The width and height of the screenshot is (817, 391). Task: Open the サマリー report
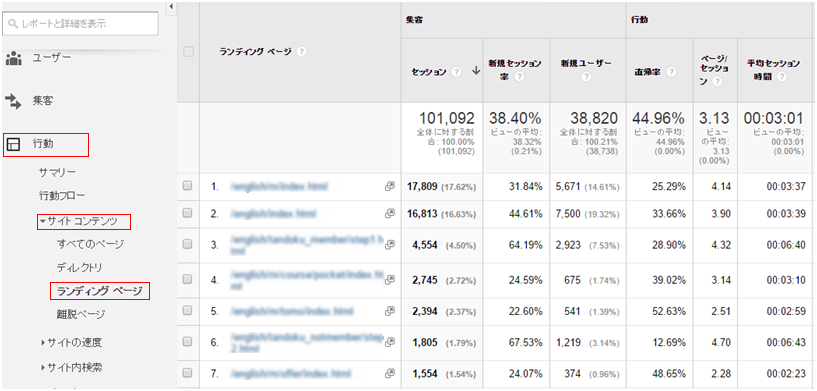(57, 172)
